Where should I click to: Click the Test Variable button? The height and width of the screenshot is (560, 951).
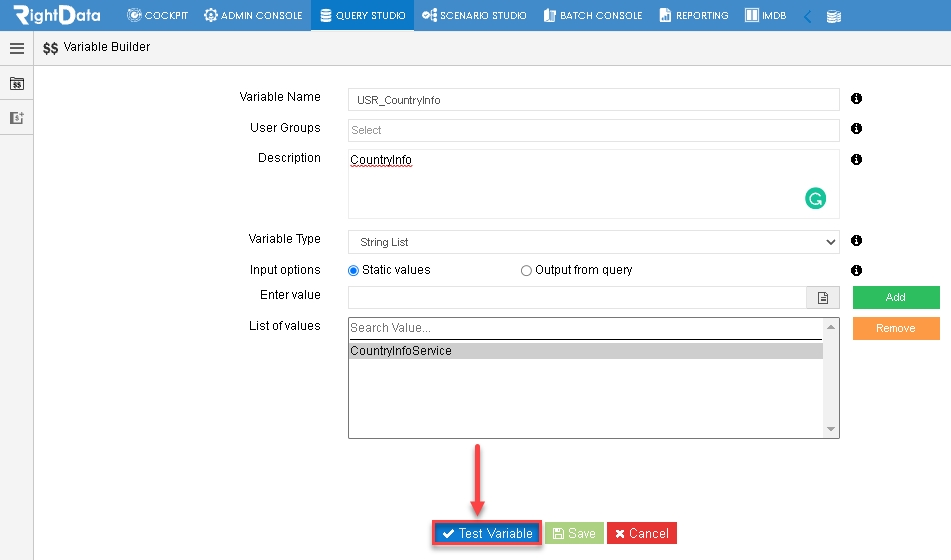click(x=487, y=533)
